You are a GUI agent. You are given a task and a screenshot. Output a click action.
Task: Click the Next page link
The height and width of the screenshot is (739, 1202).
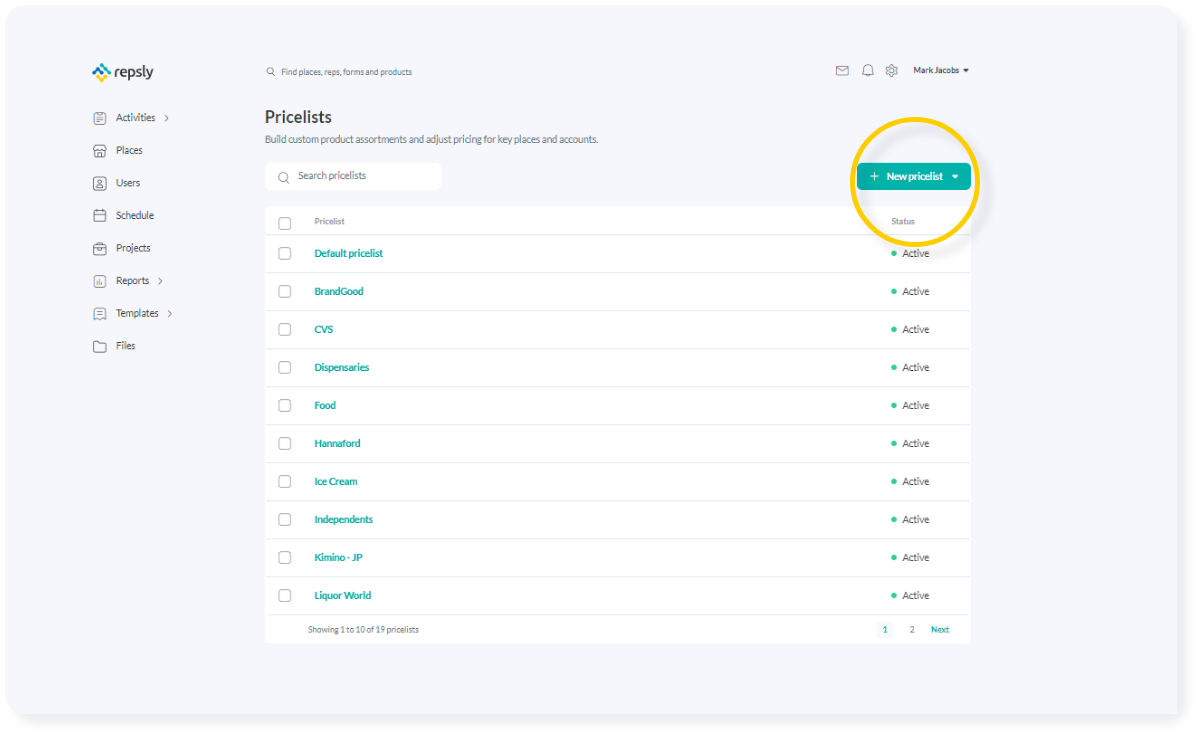(x=940, y=630)
